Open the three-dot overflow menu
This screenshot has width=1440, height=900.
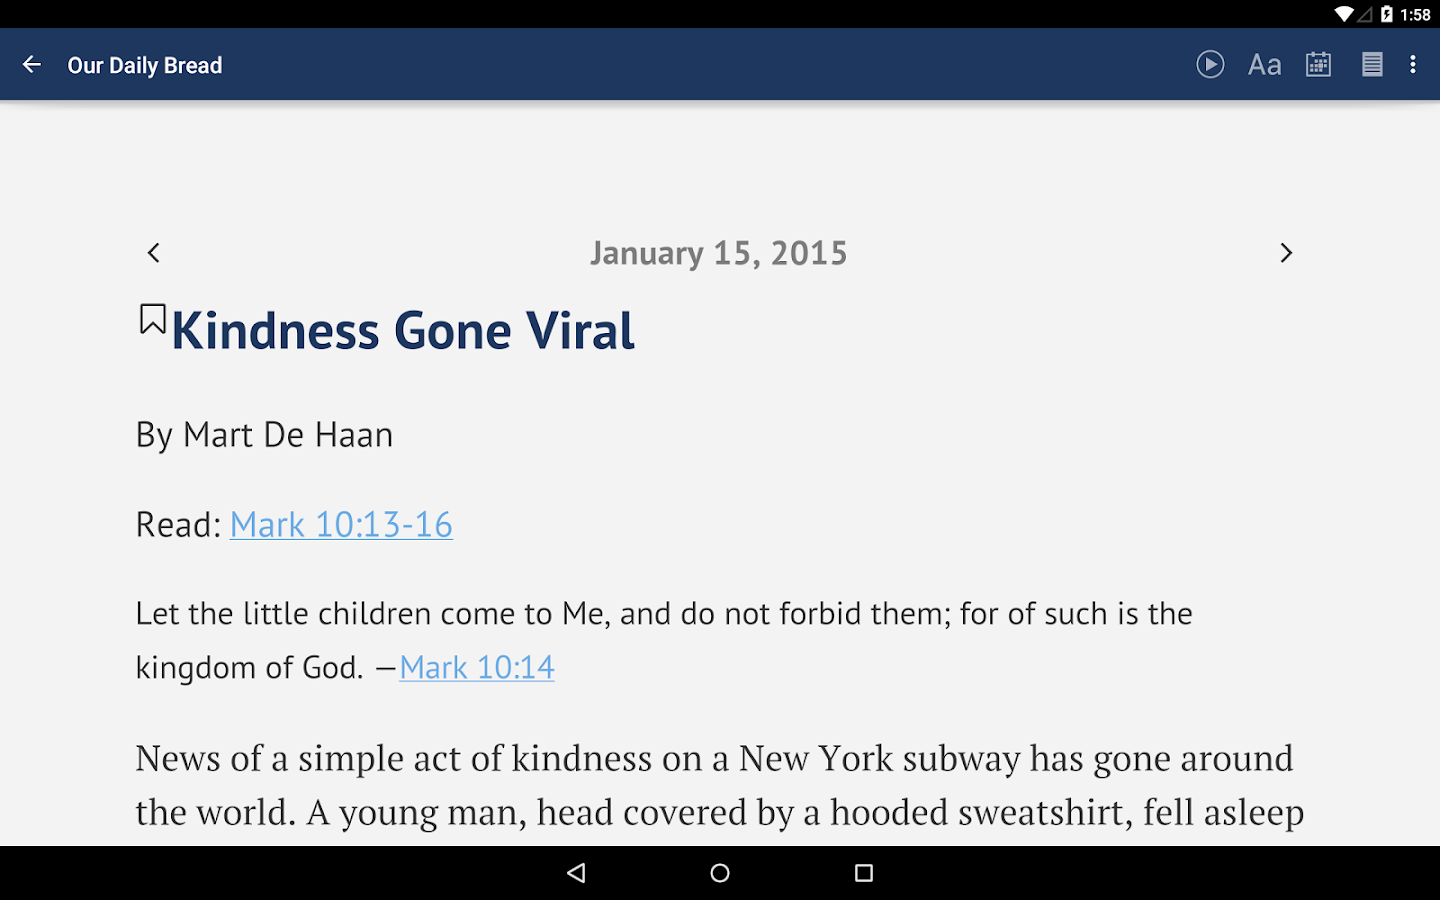point(1413,65)
